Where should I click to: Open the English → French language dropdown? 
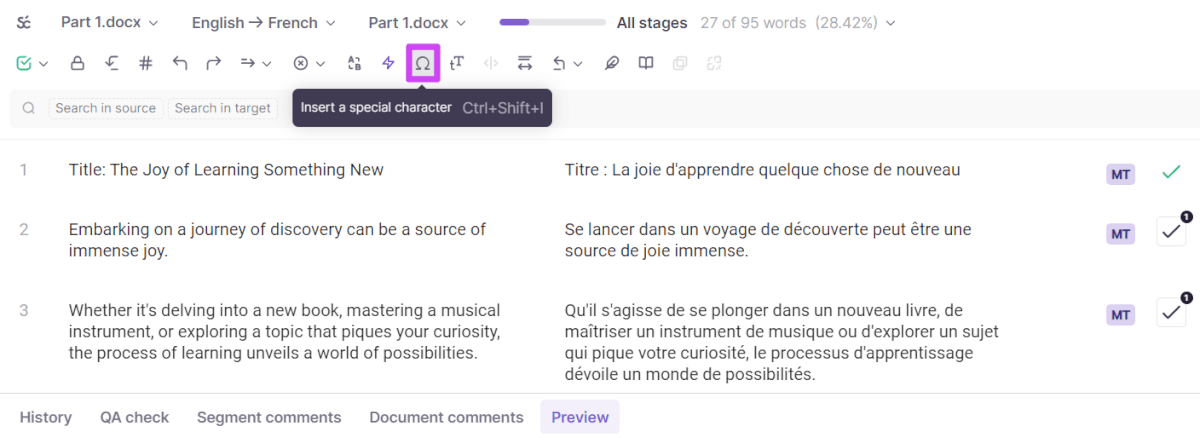click(x=263, y=22)
